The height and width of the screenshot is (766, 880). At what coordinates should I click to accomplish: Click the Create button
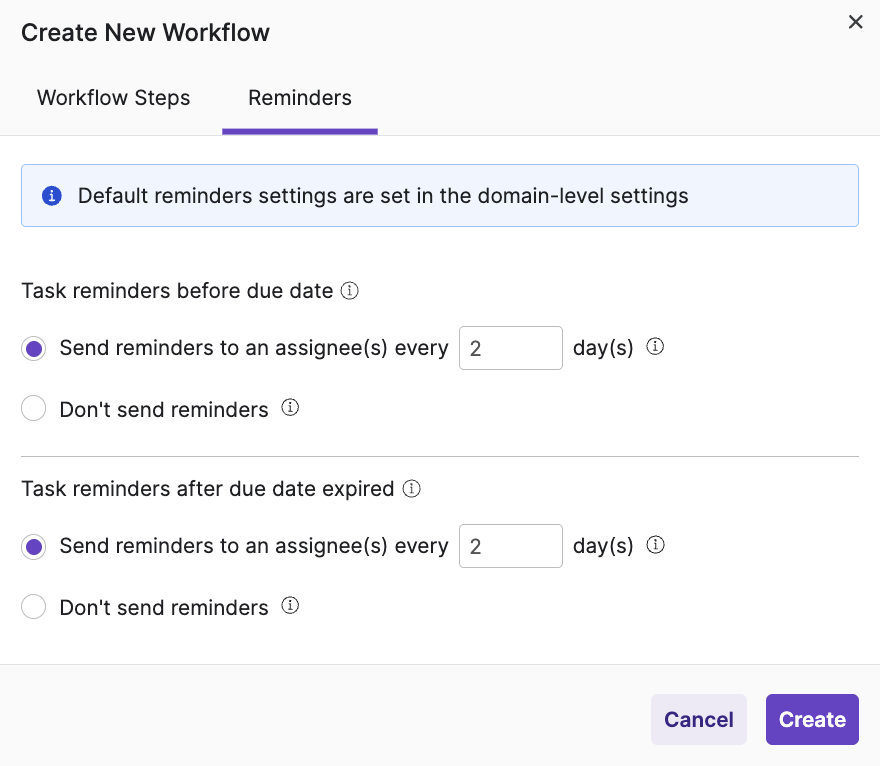tap(812, 719)
